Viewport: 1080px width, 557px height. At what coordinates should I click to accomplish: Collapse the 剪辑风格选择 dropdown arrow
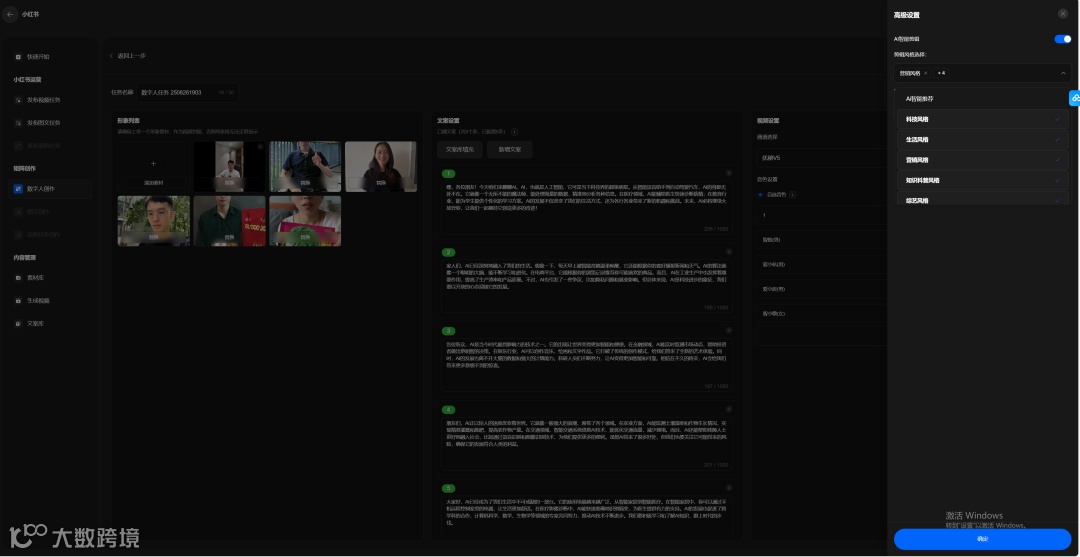coord(1063,73)
